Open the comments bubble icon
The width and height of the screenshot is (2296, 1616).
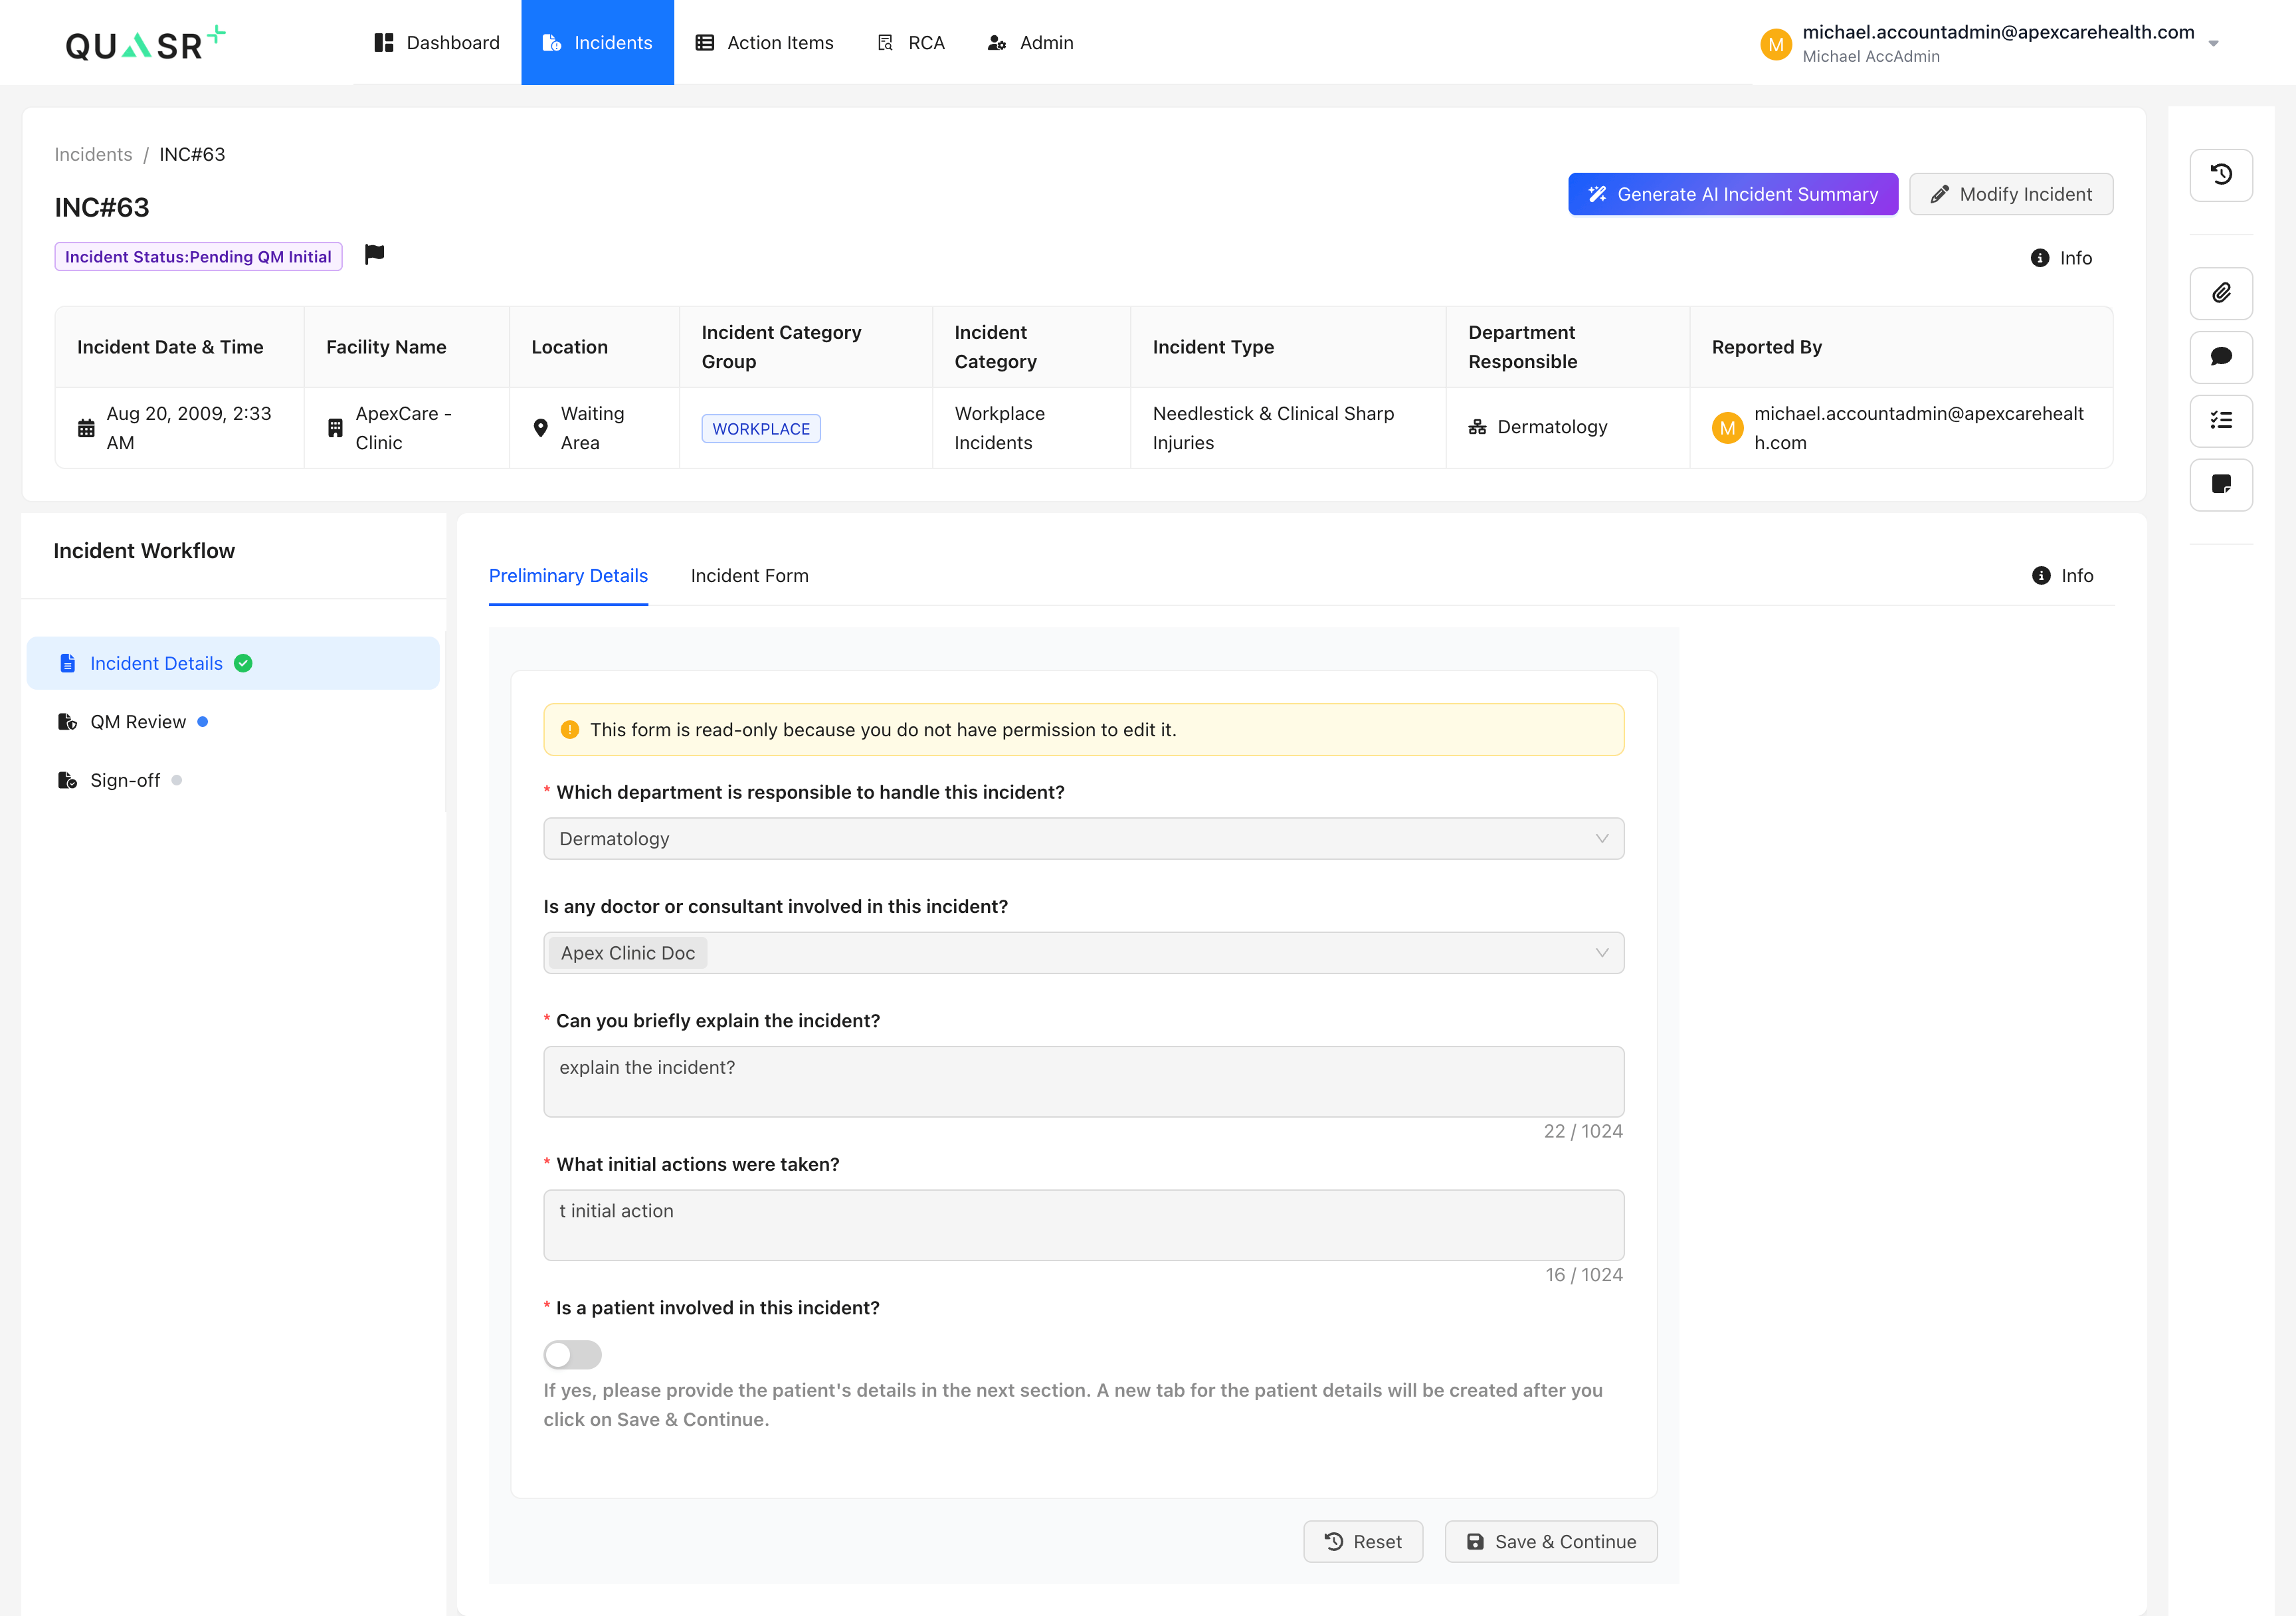2220,357
